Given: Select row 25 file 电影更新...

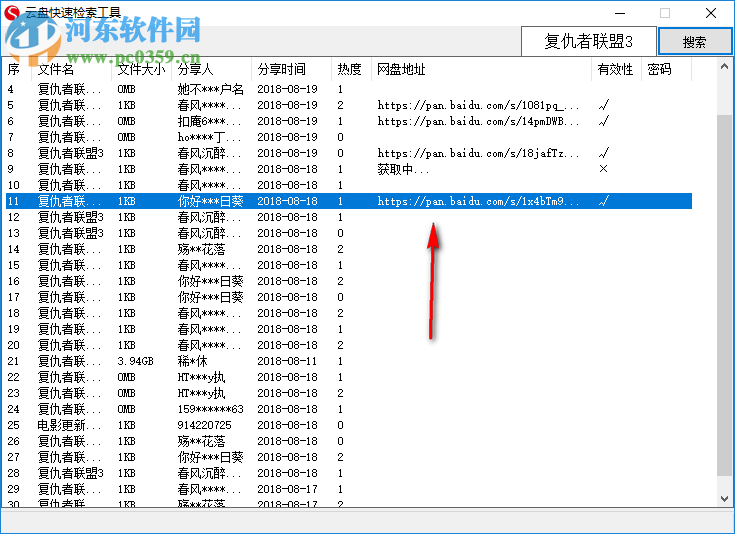Looking at the screenshot, I should (69, 425).
